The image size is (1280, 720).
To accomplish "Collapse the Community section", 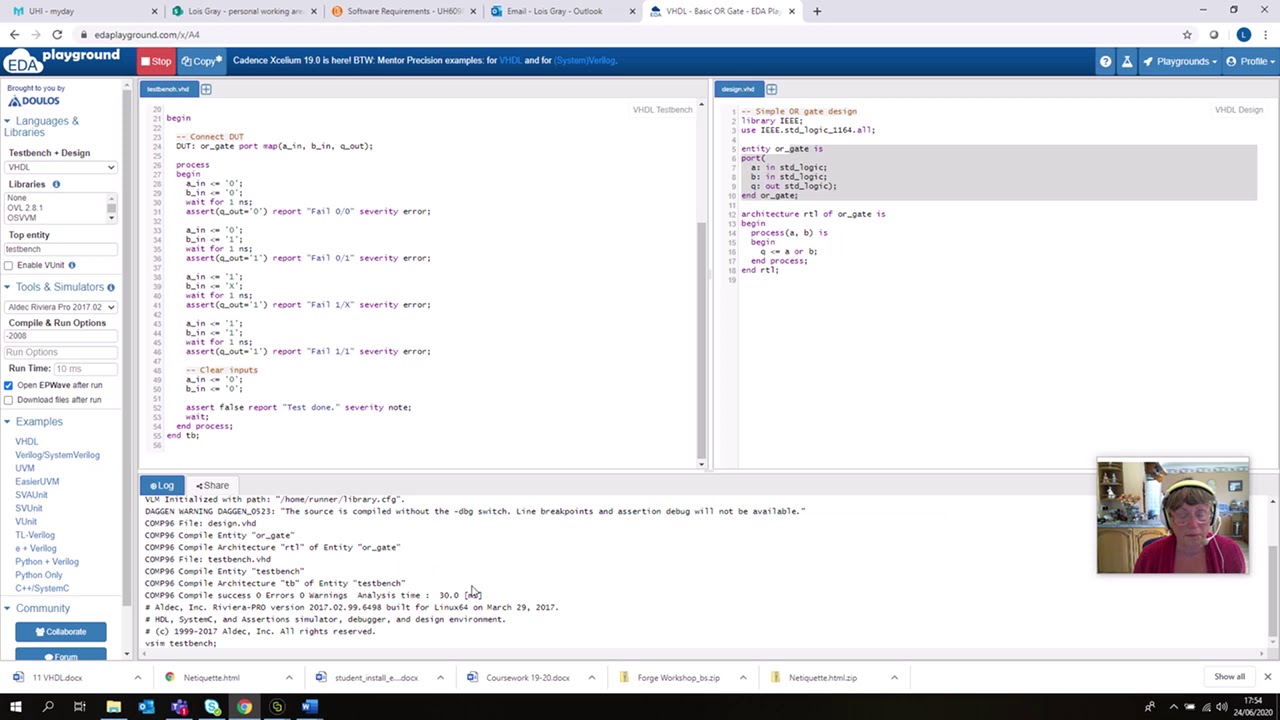I will pos(37,608).
